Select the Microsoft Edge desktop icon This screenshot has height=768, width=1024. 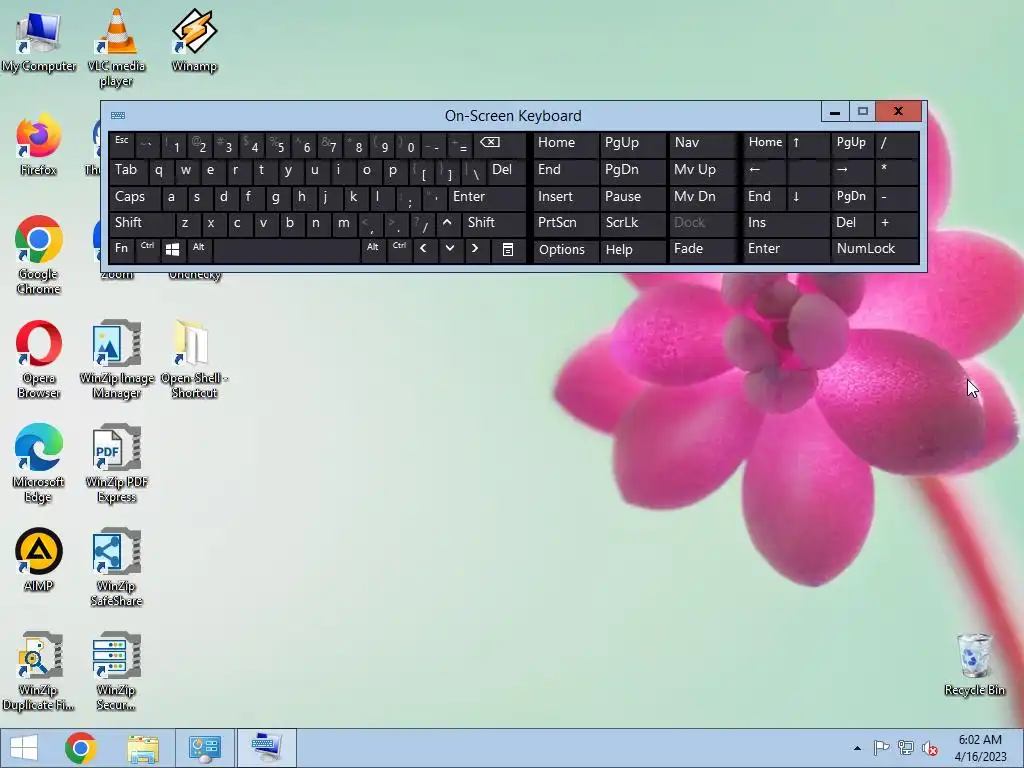point(39,462)
